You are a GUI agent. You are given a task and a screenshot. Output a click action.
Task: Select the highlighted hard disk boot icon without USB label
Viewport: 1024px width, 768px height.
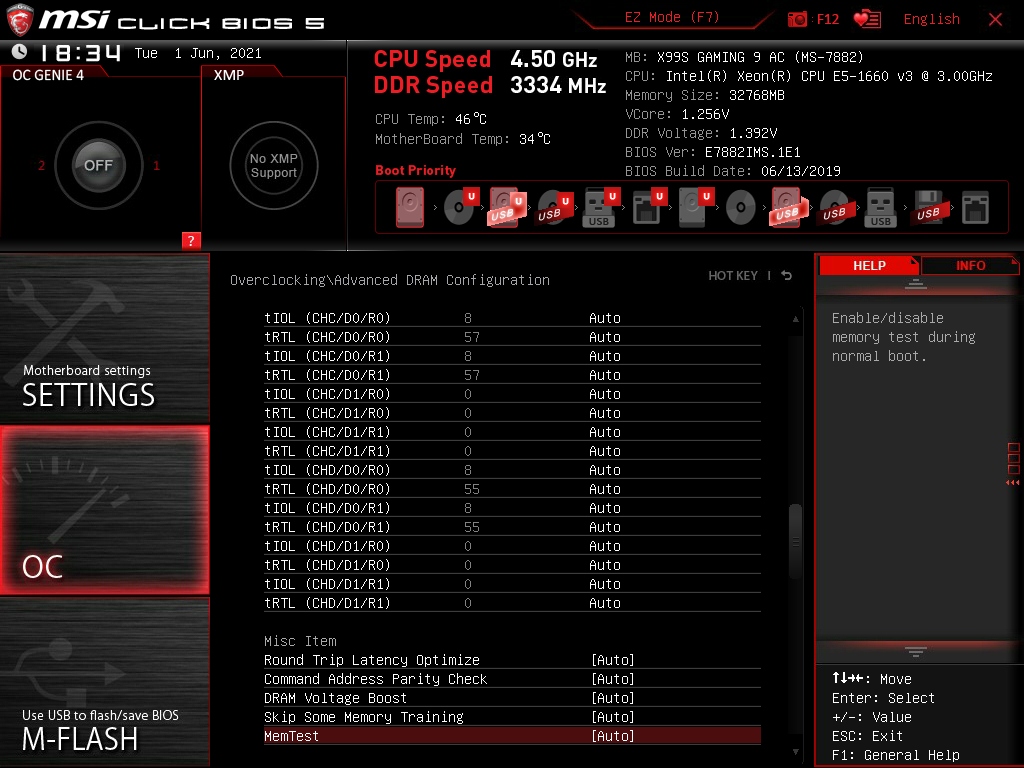(409, 208)
